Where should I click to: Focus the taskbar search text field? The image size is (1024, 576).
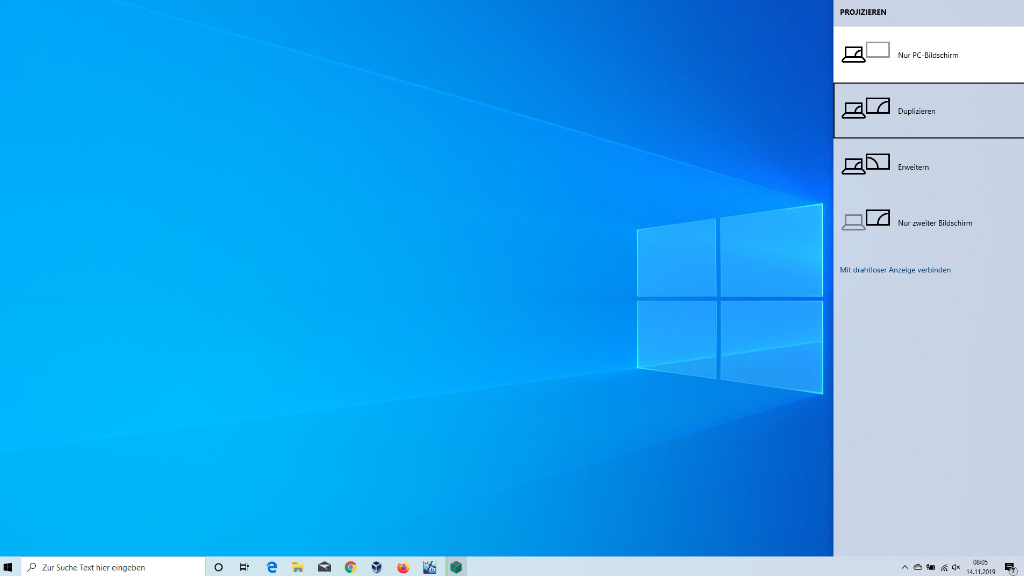tap(114, 567)
